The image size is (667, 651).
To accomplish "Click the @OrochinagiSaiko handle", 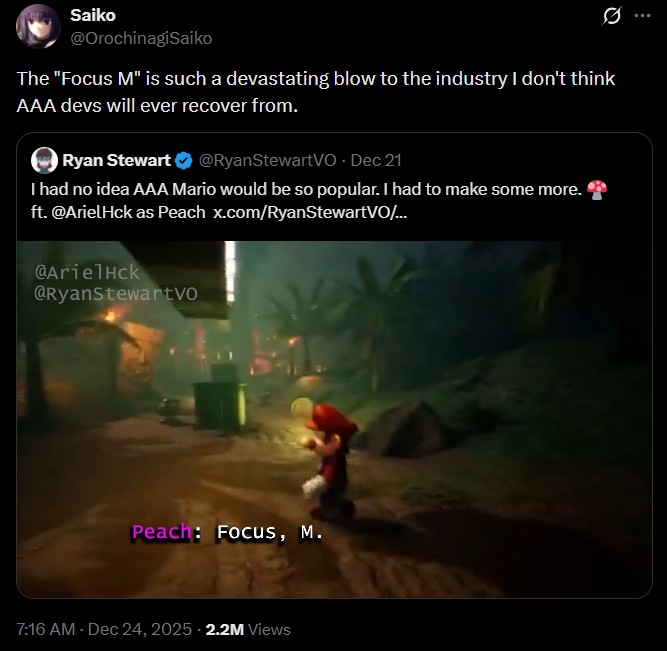I will tap(141, 38).
